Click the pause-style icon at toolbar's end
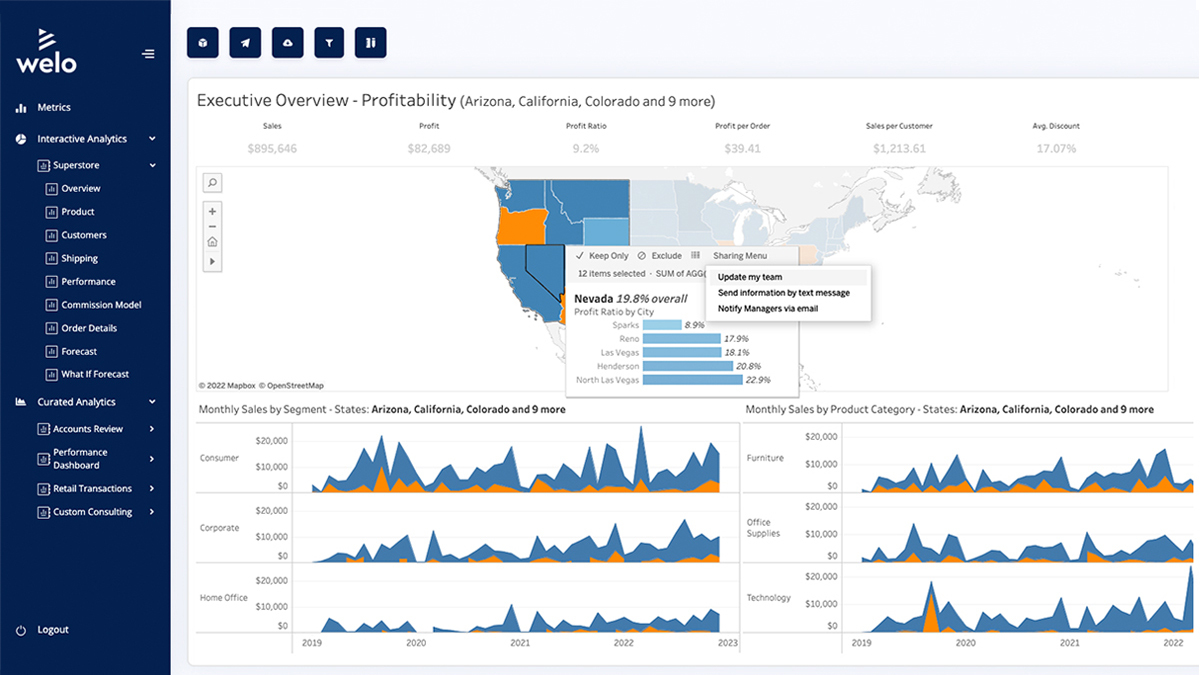This screenshot has width=1200, height=675. click(370, 42)
